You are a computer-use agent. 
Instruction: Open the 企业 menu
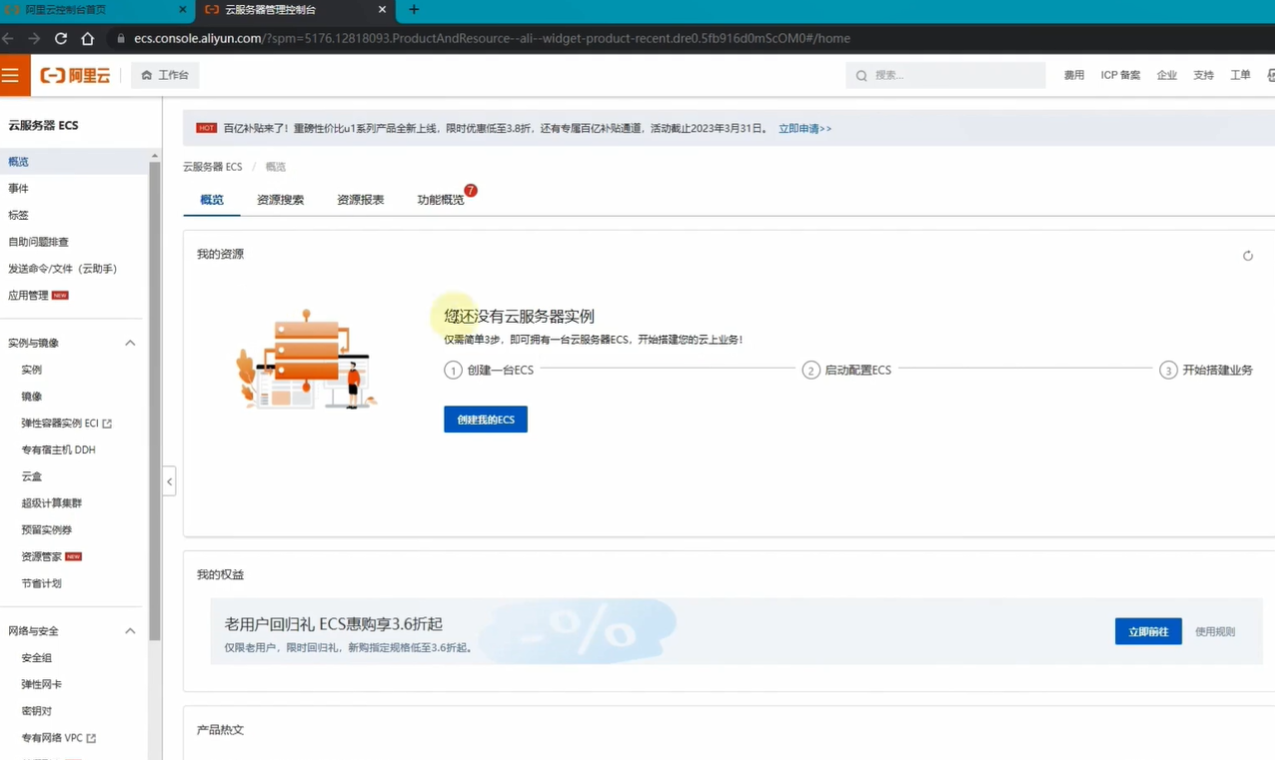(x=1167, y=75)
